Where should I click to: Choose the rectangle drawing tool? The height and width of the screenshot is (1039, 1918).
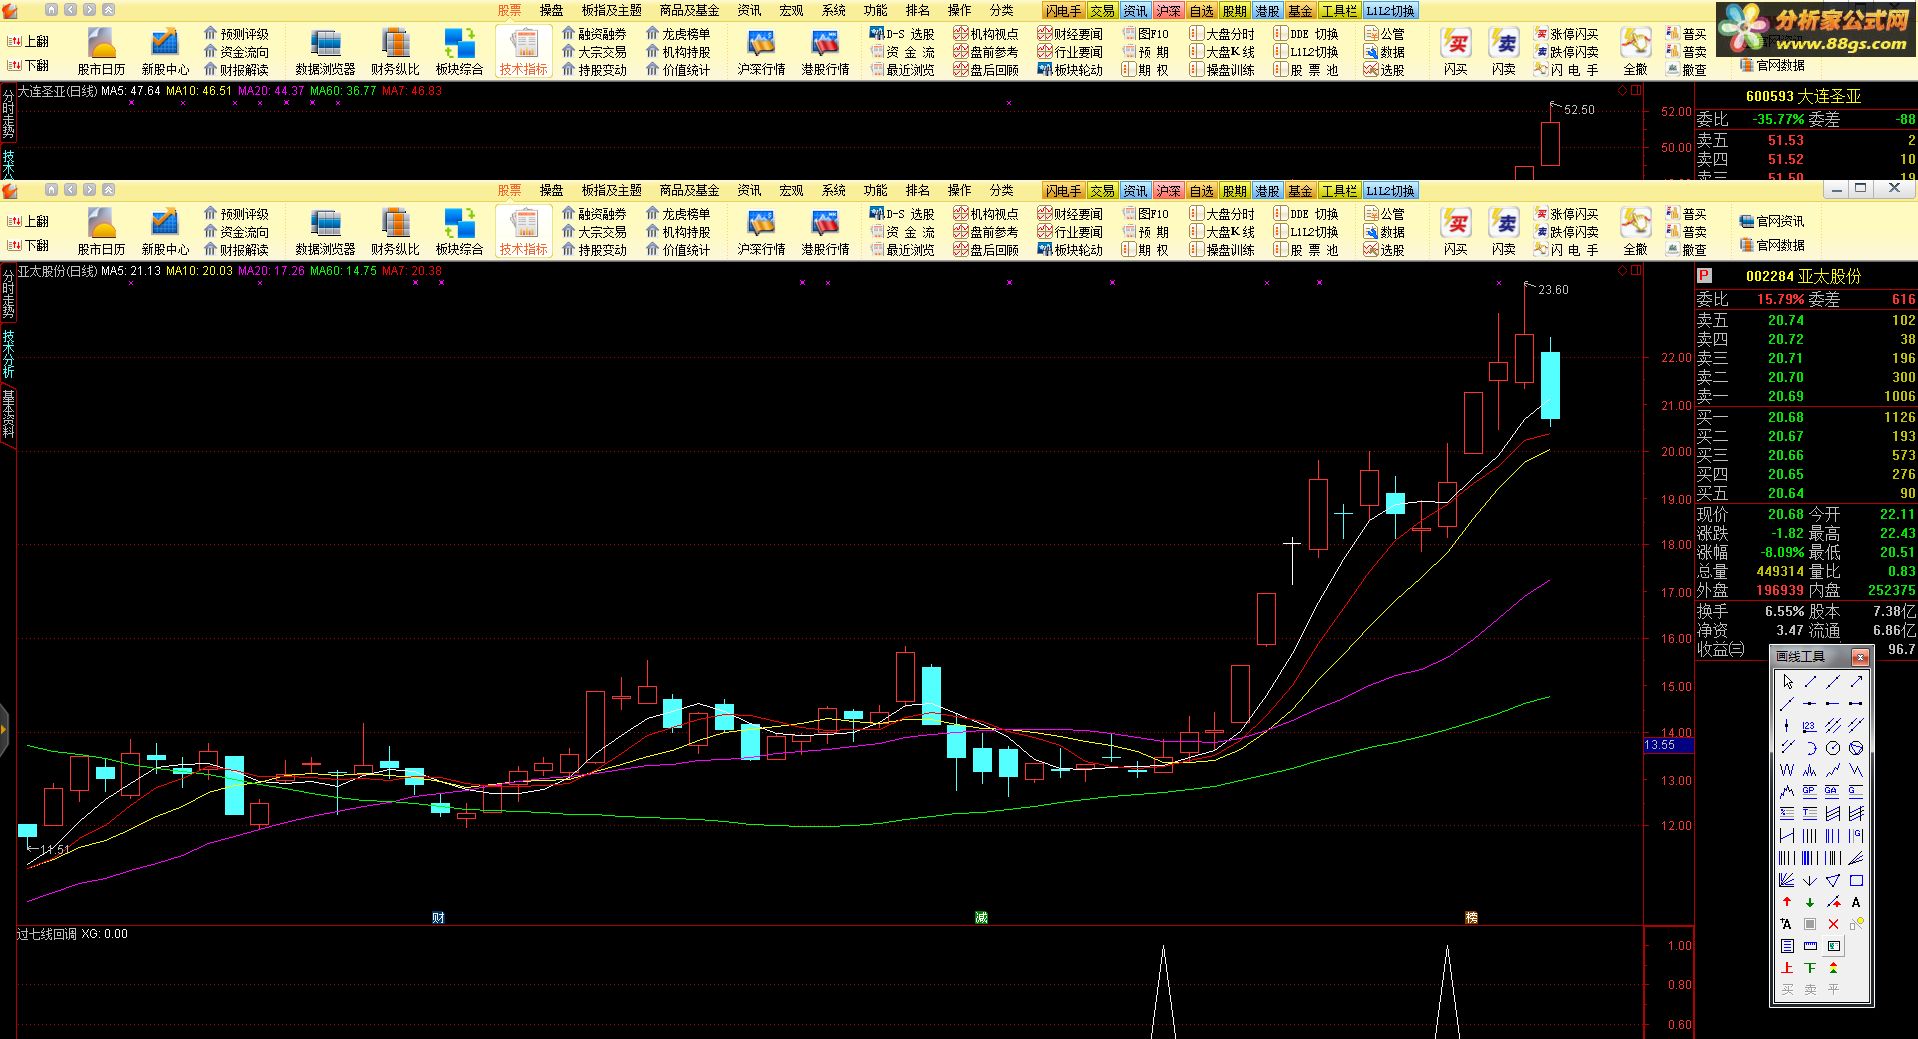coord(1856,881)
